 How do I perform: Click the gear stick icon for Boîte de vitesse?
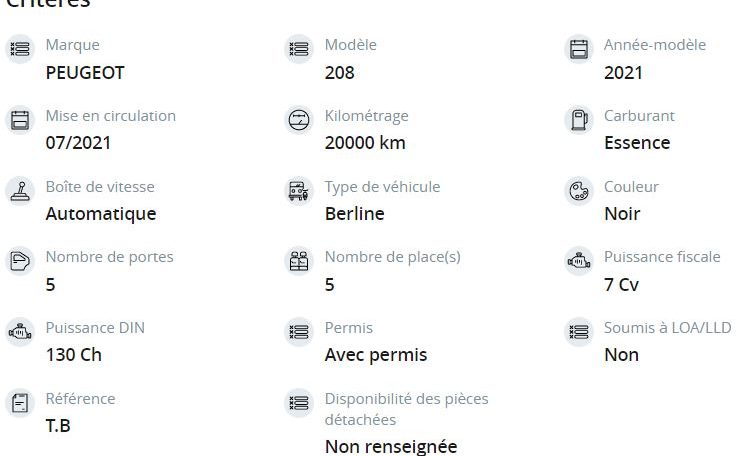click(20, 191)
